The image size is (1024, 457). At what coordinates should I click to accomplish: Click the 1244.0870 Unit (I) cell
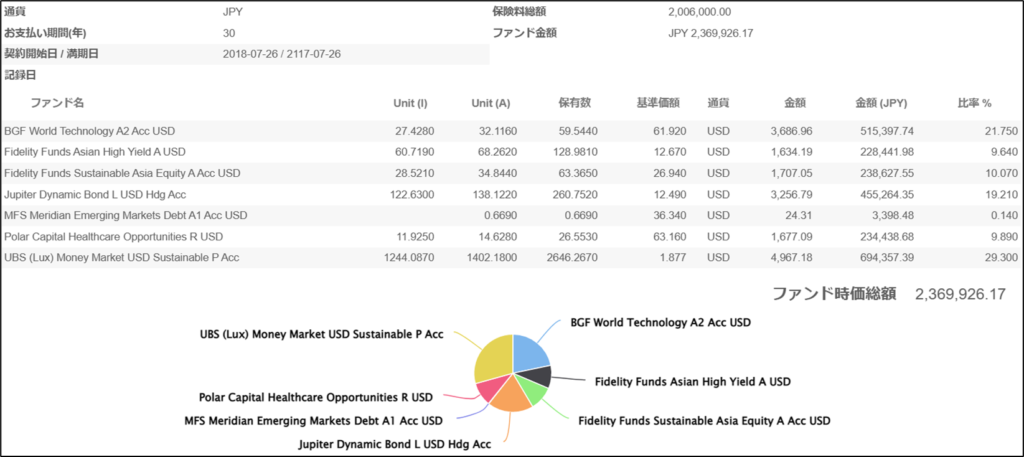point(409,257)
